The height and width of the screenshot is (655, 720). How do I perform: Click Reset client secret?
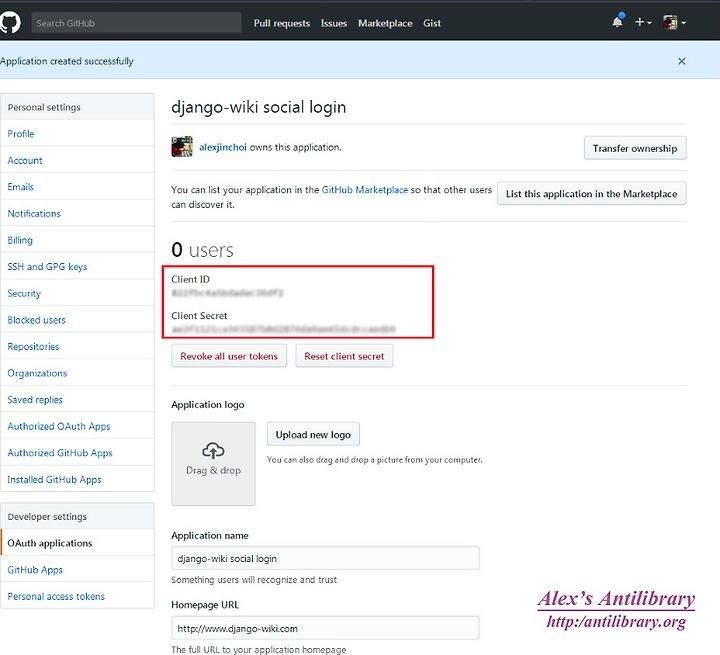[344, 356]
